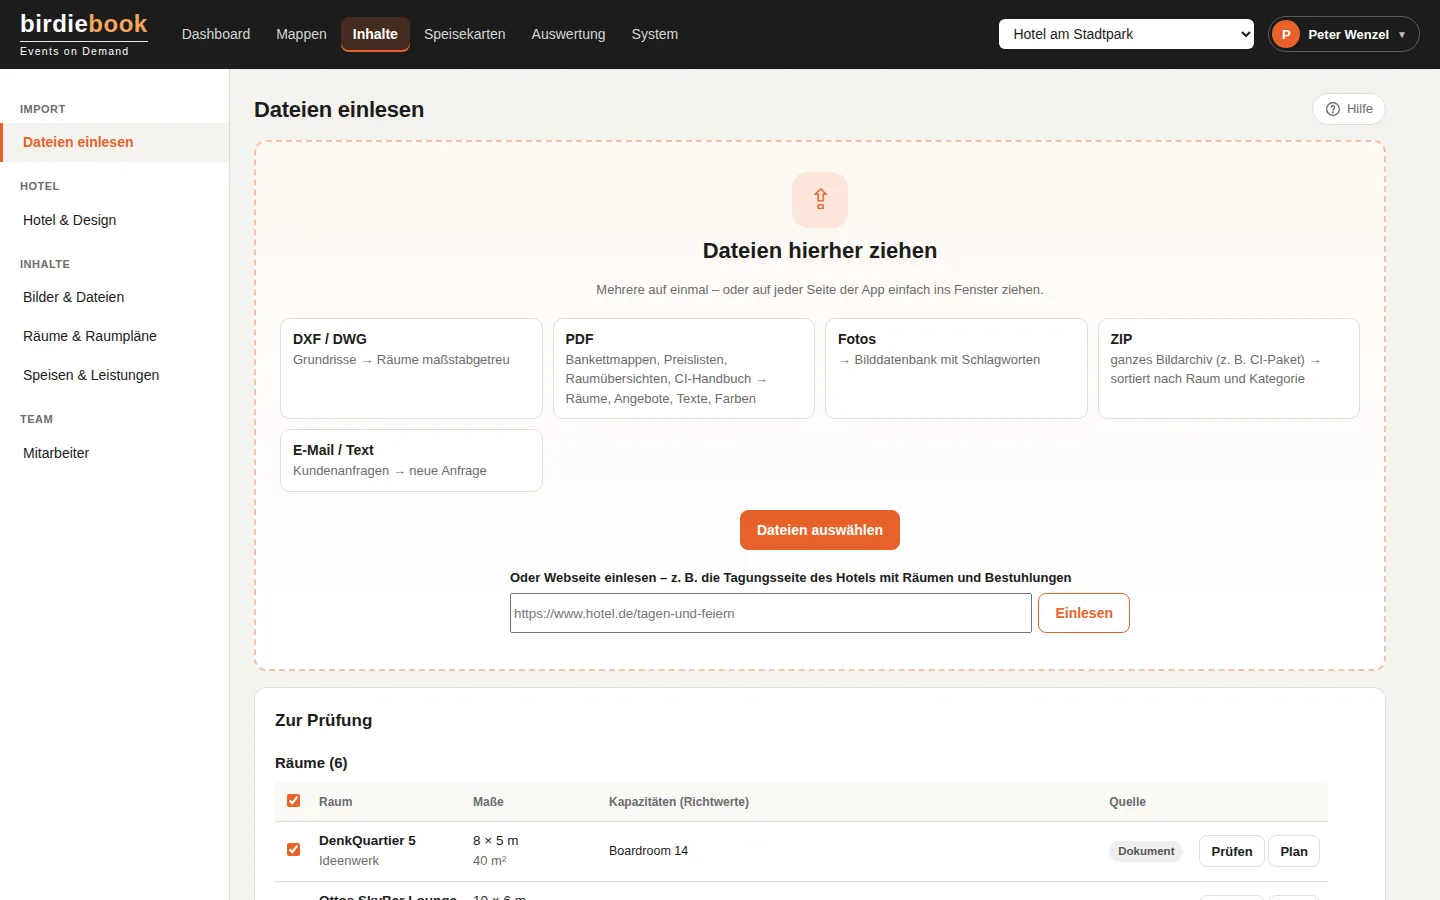Switch to the Auswertung menu

point(568,34)
